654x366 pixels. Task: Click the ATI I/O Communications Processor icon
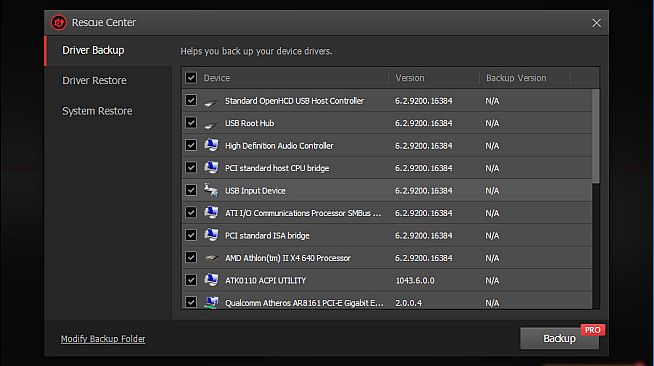tap(211, 213)
